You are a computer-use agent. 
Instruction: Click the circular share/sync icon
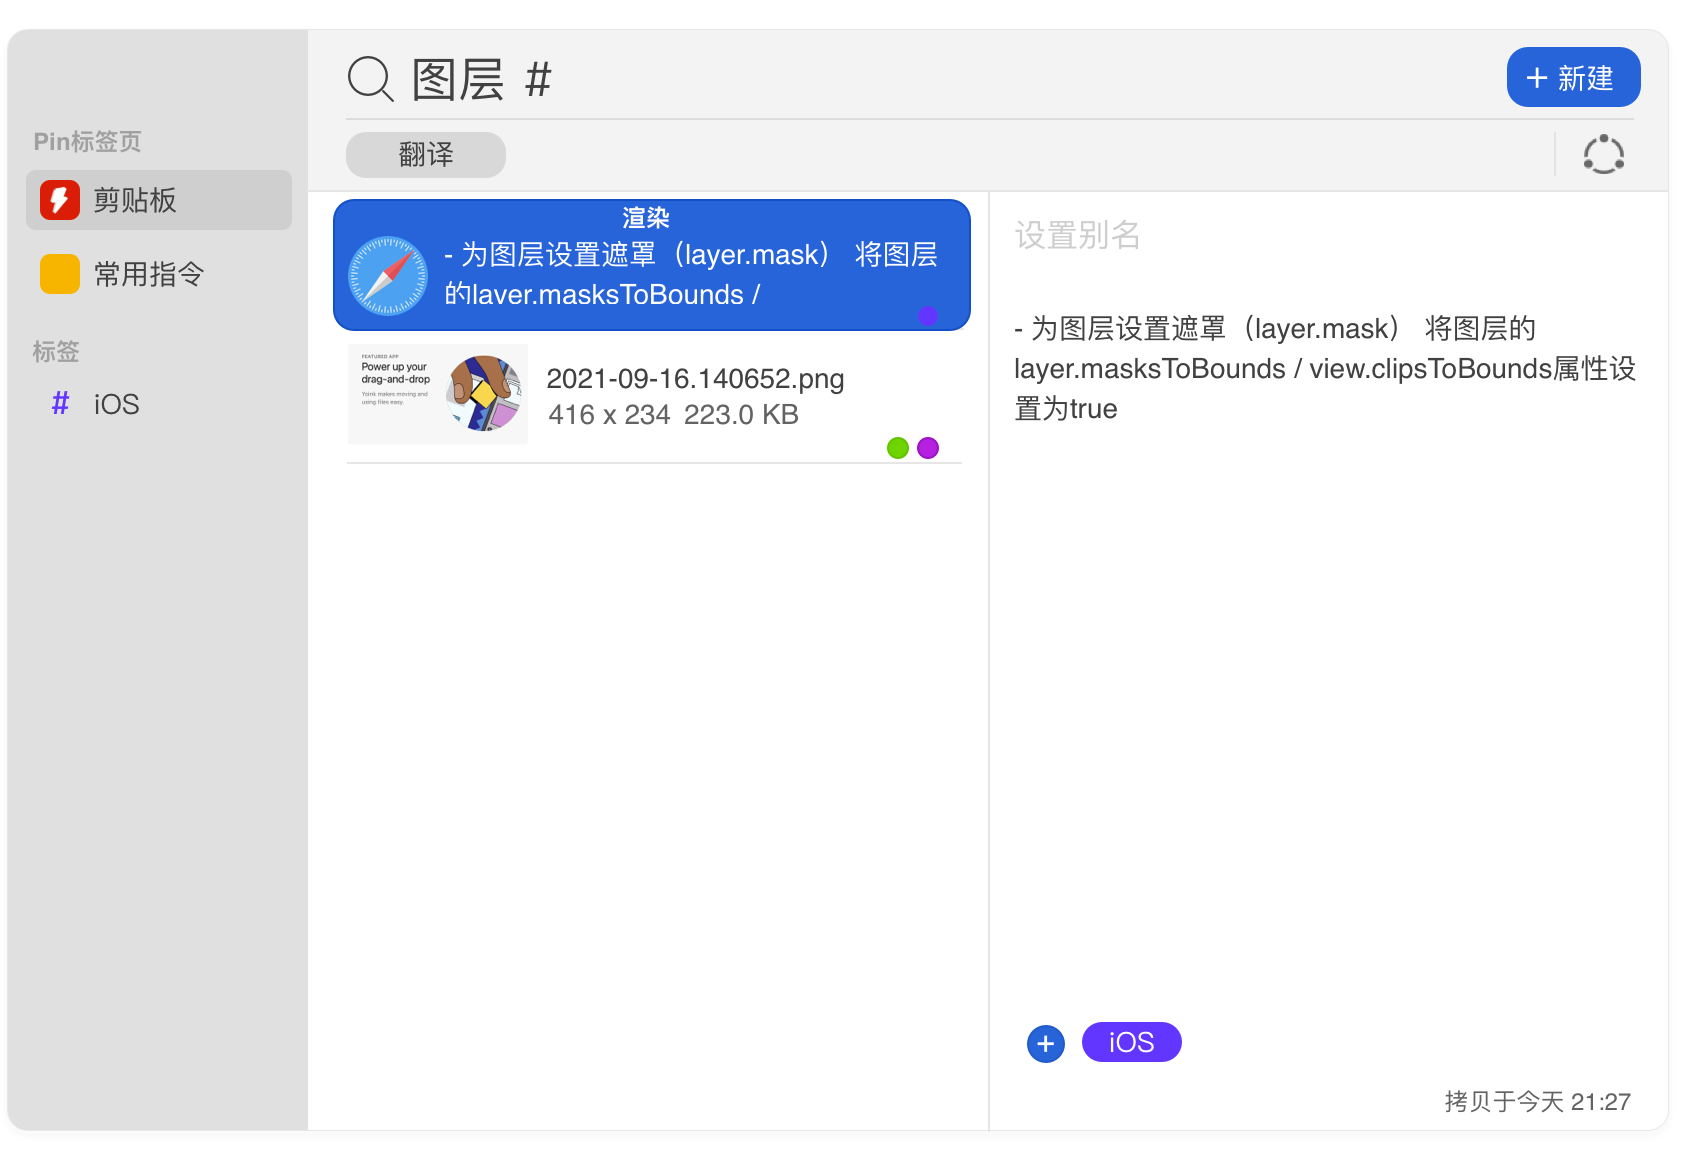(x=1603, y=155)
